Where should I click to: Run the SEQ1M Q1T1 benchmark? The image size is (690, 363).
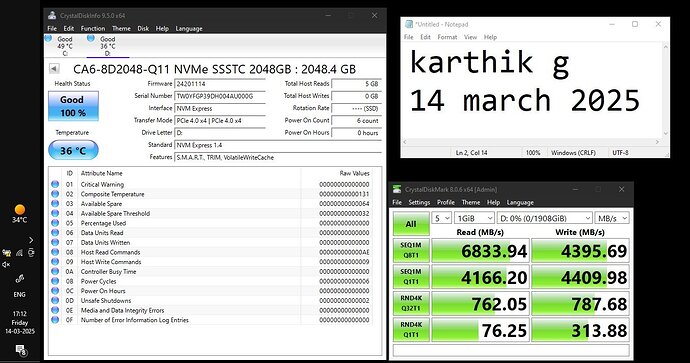tap(411, 276)
